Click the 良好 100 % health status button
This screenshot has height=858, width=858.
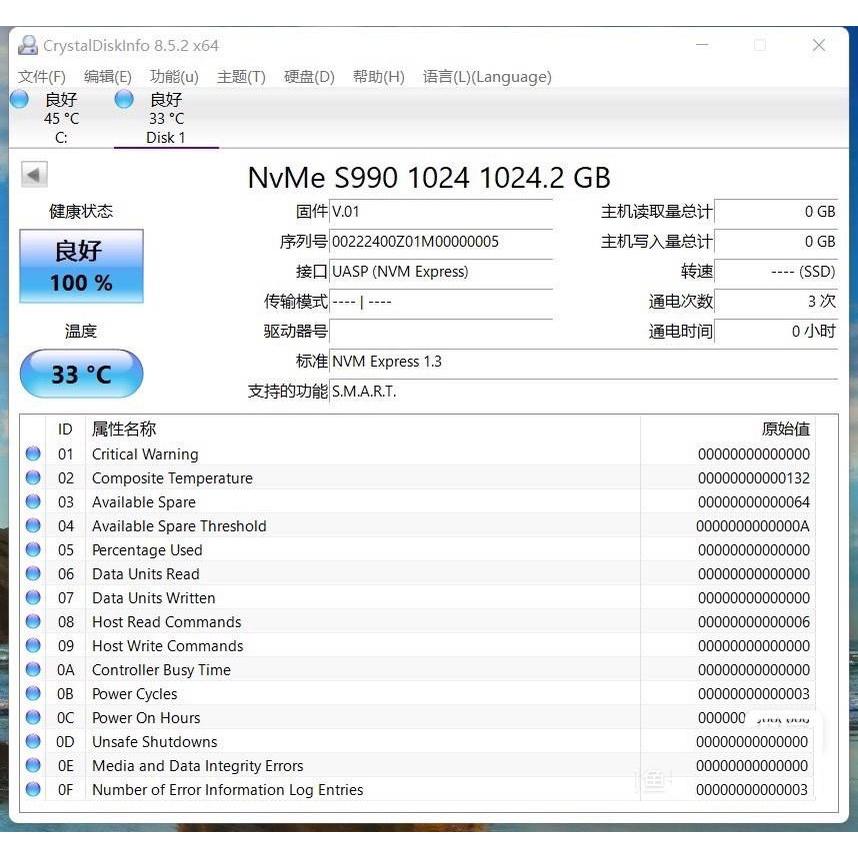(82, 266)
